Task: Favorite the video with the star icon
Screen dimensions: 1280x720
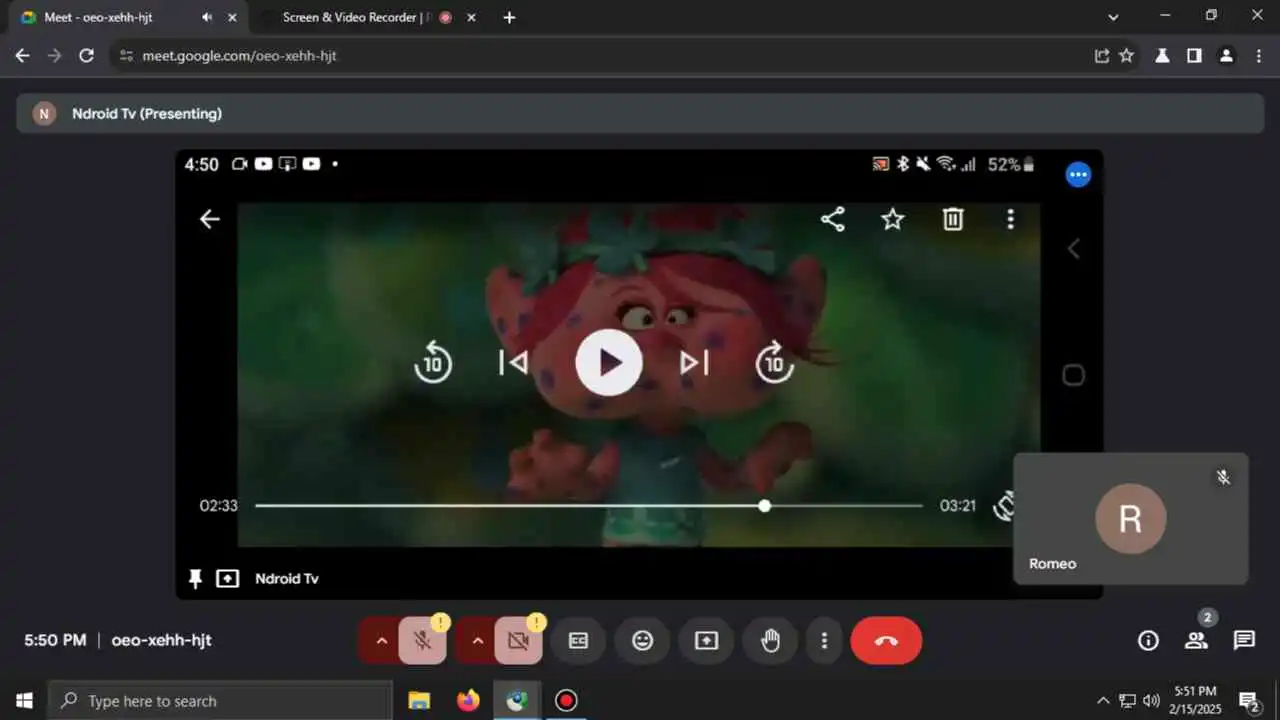Action: coord(892,219)
